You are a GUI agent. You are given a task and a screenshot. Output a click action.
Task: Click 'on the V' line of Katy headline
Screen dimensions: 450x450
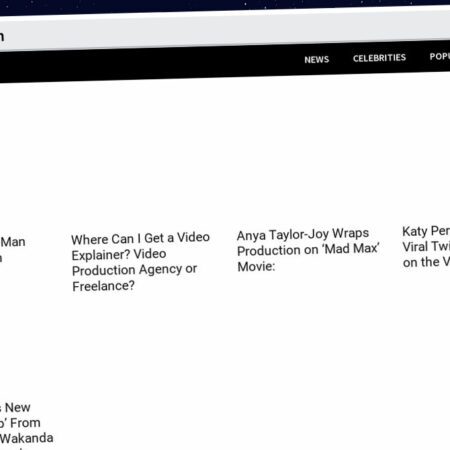(x=426, y=262)
